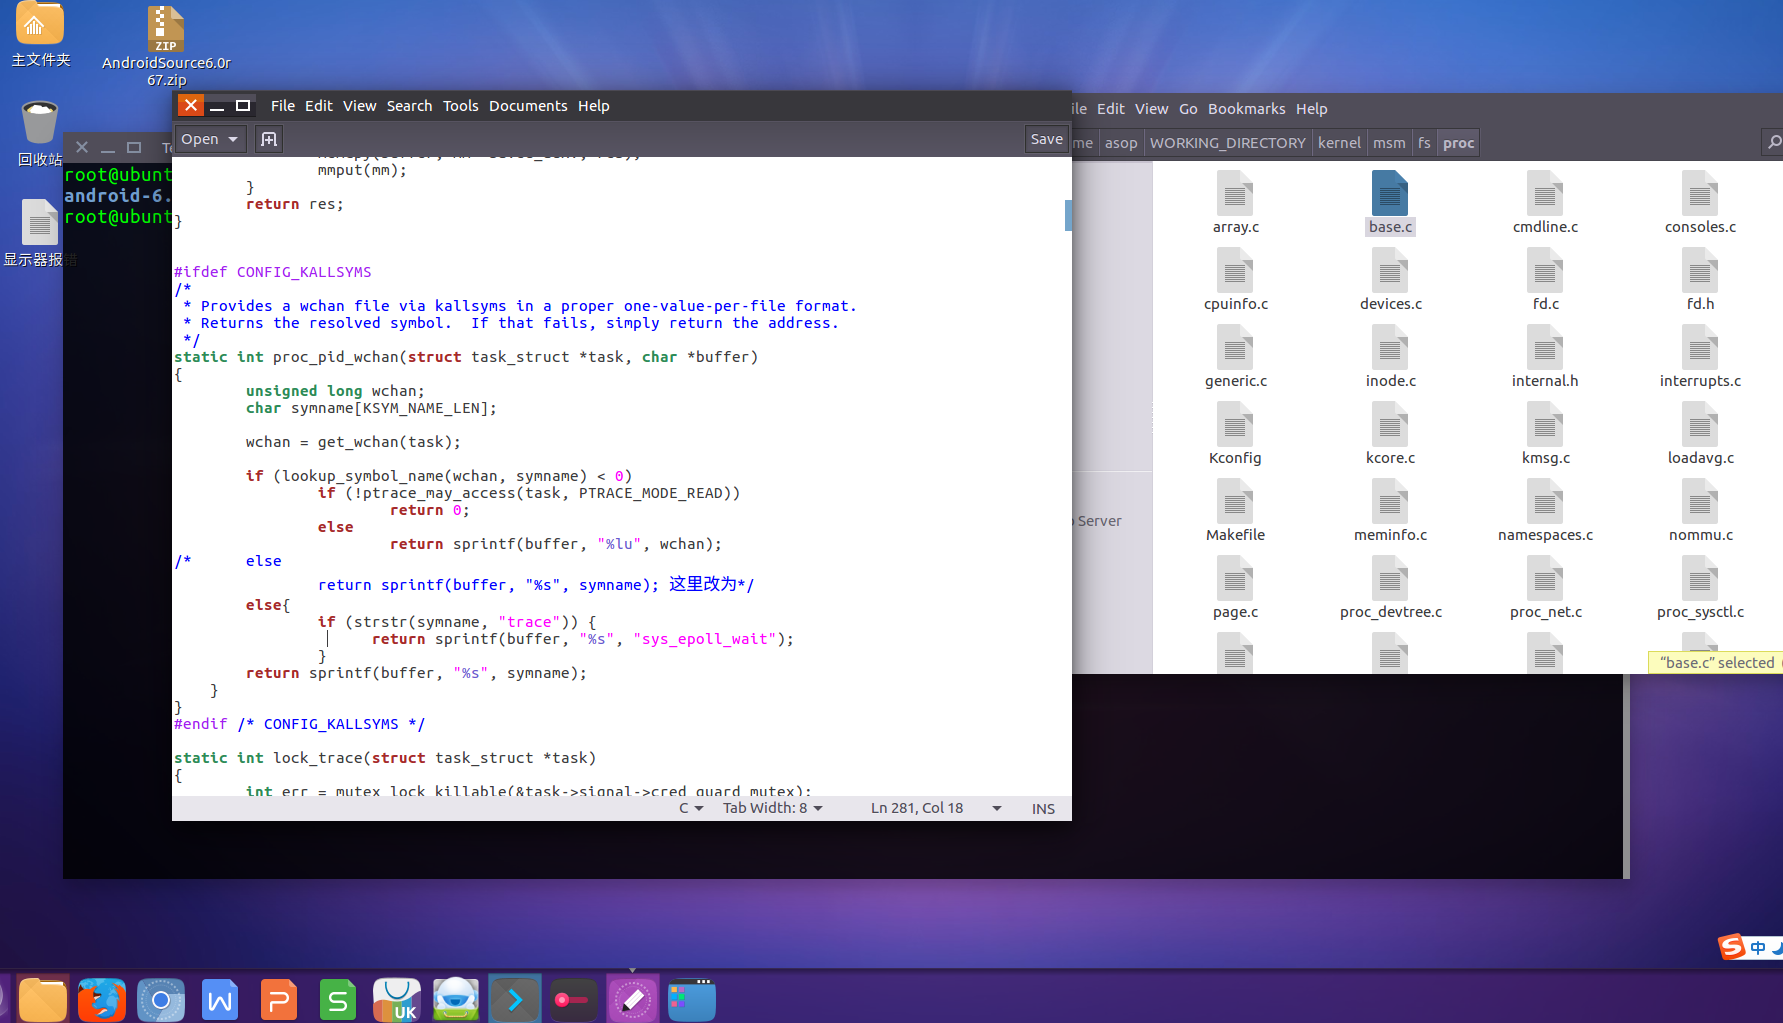This screenshot has height=1023, width=1783.
Task: Launch WPS Writer from the dock
Action: 220,999
